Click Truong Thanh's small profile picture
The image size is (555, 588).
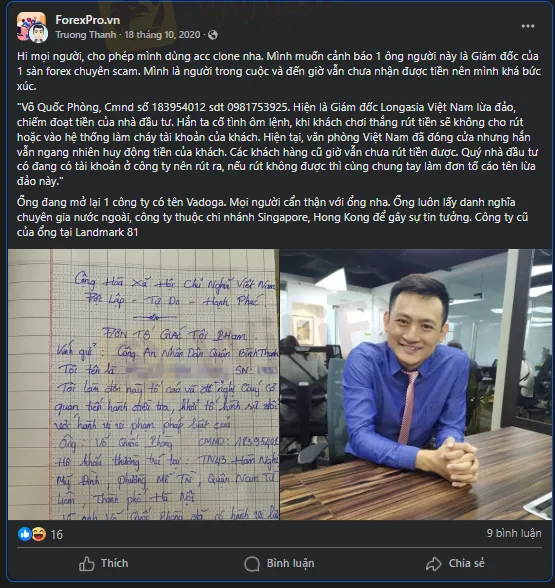(x=38, y=33)
